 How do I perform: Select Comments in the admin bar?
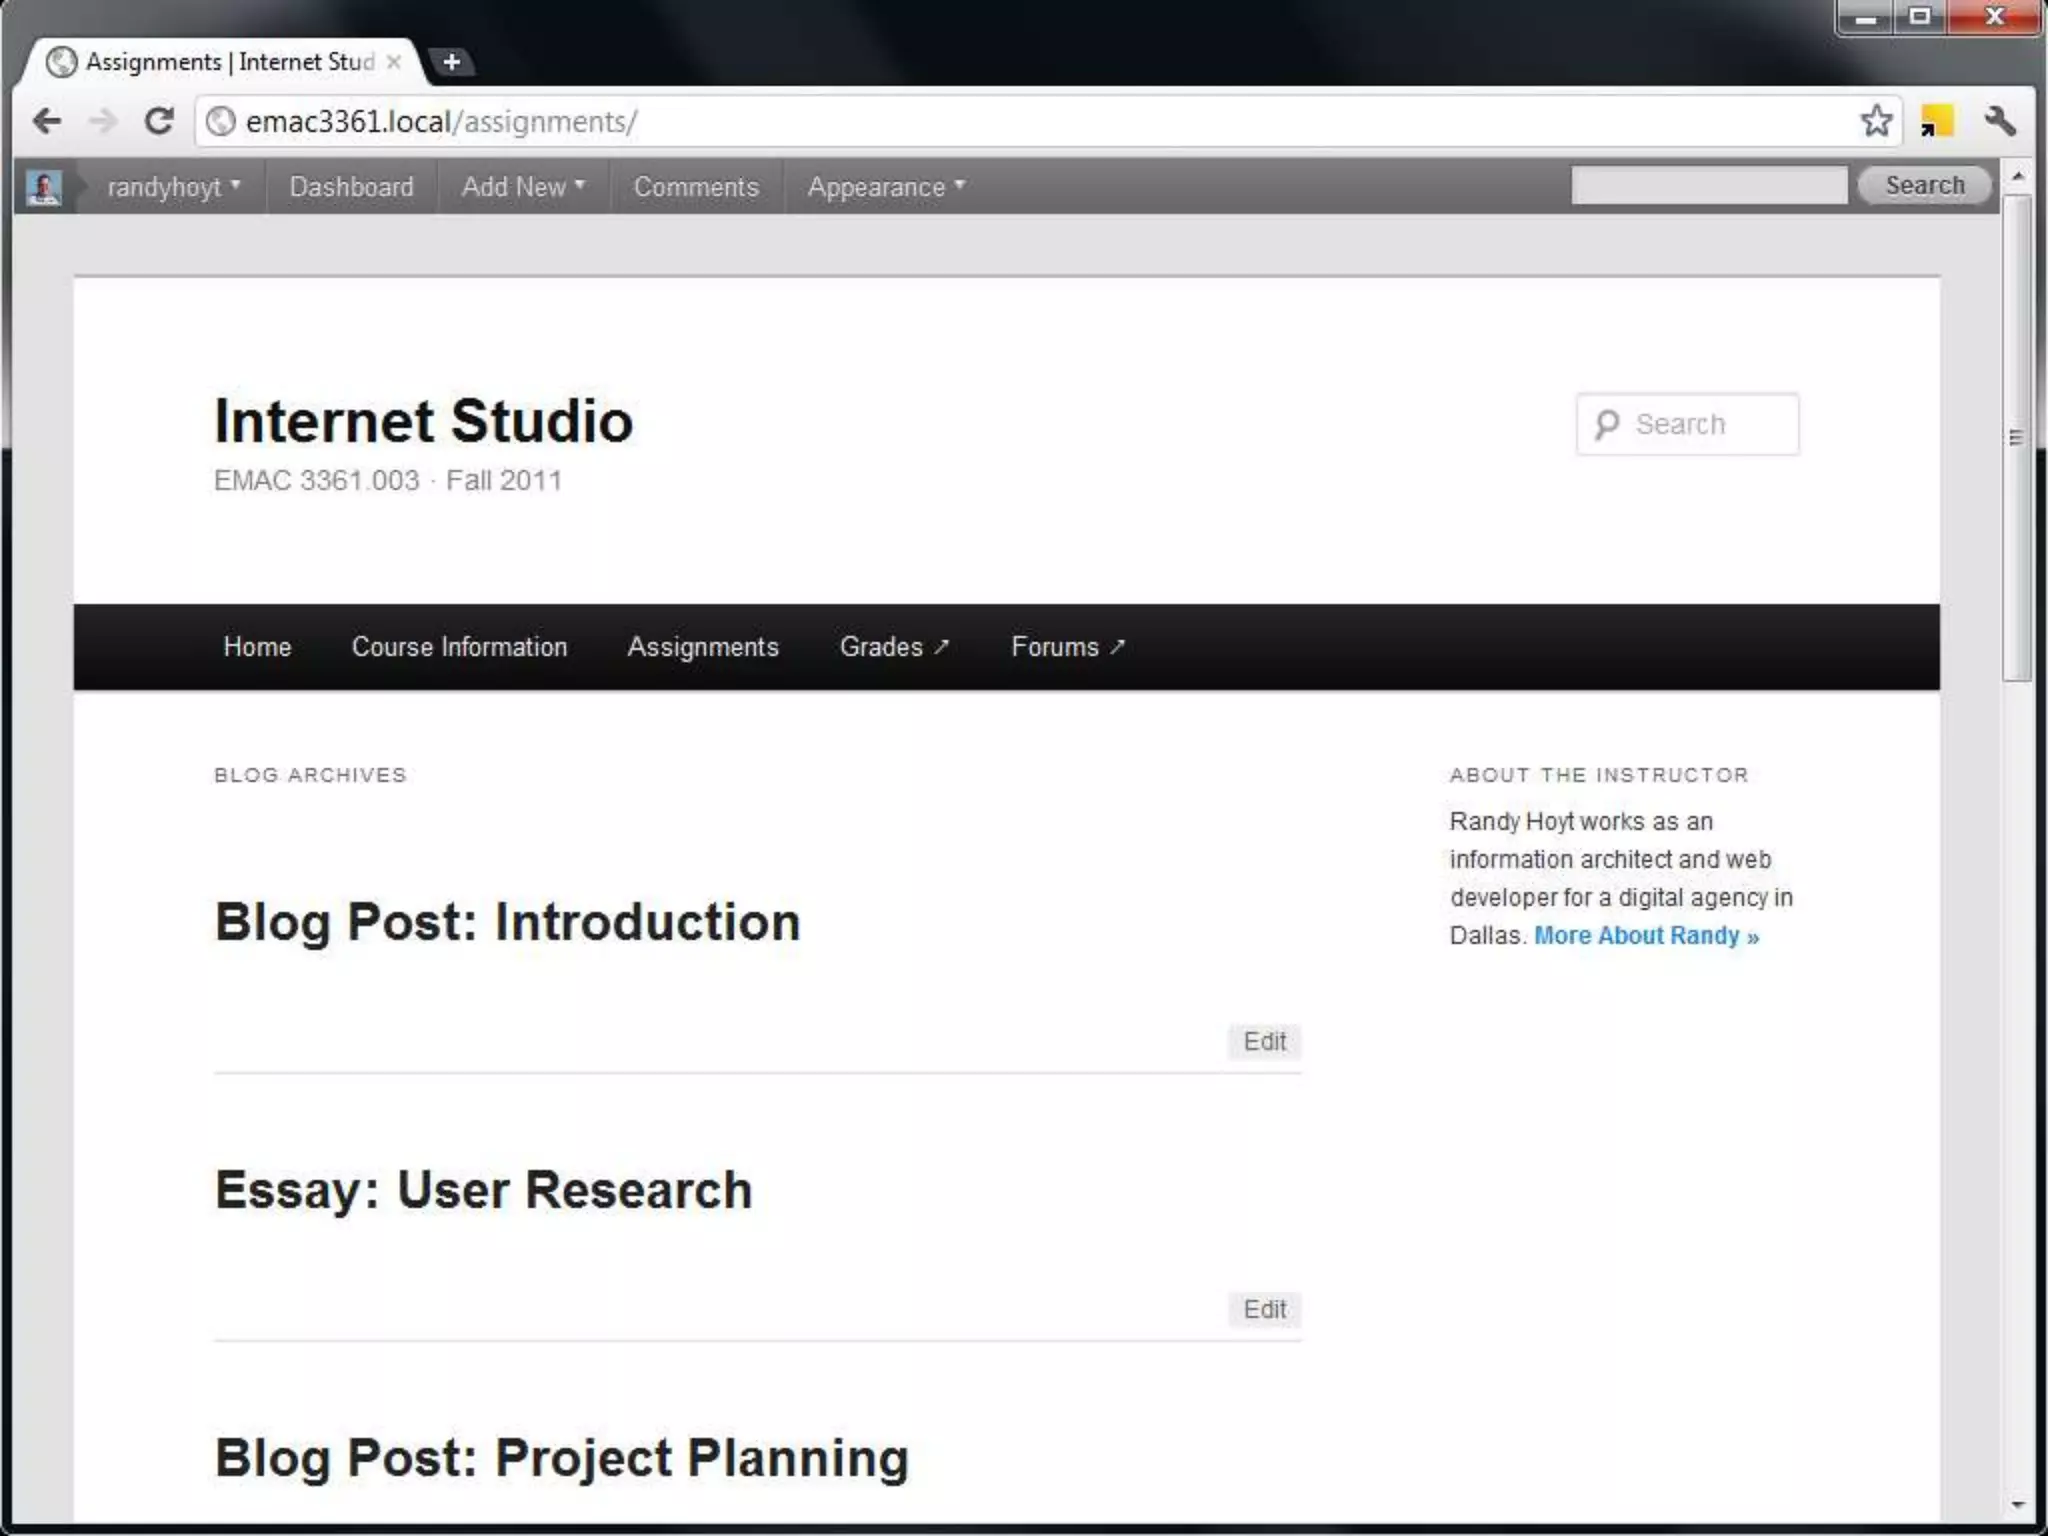click(696, 187)
